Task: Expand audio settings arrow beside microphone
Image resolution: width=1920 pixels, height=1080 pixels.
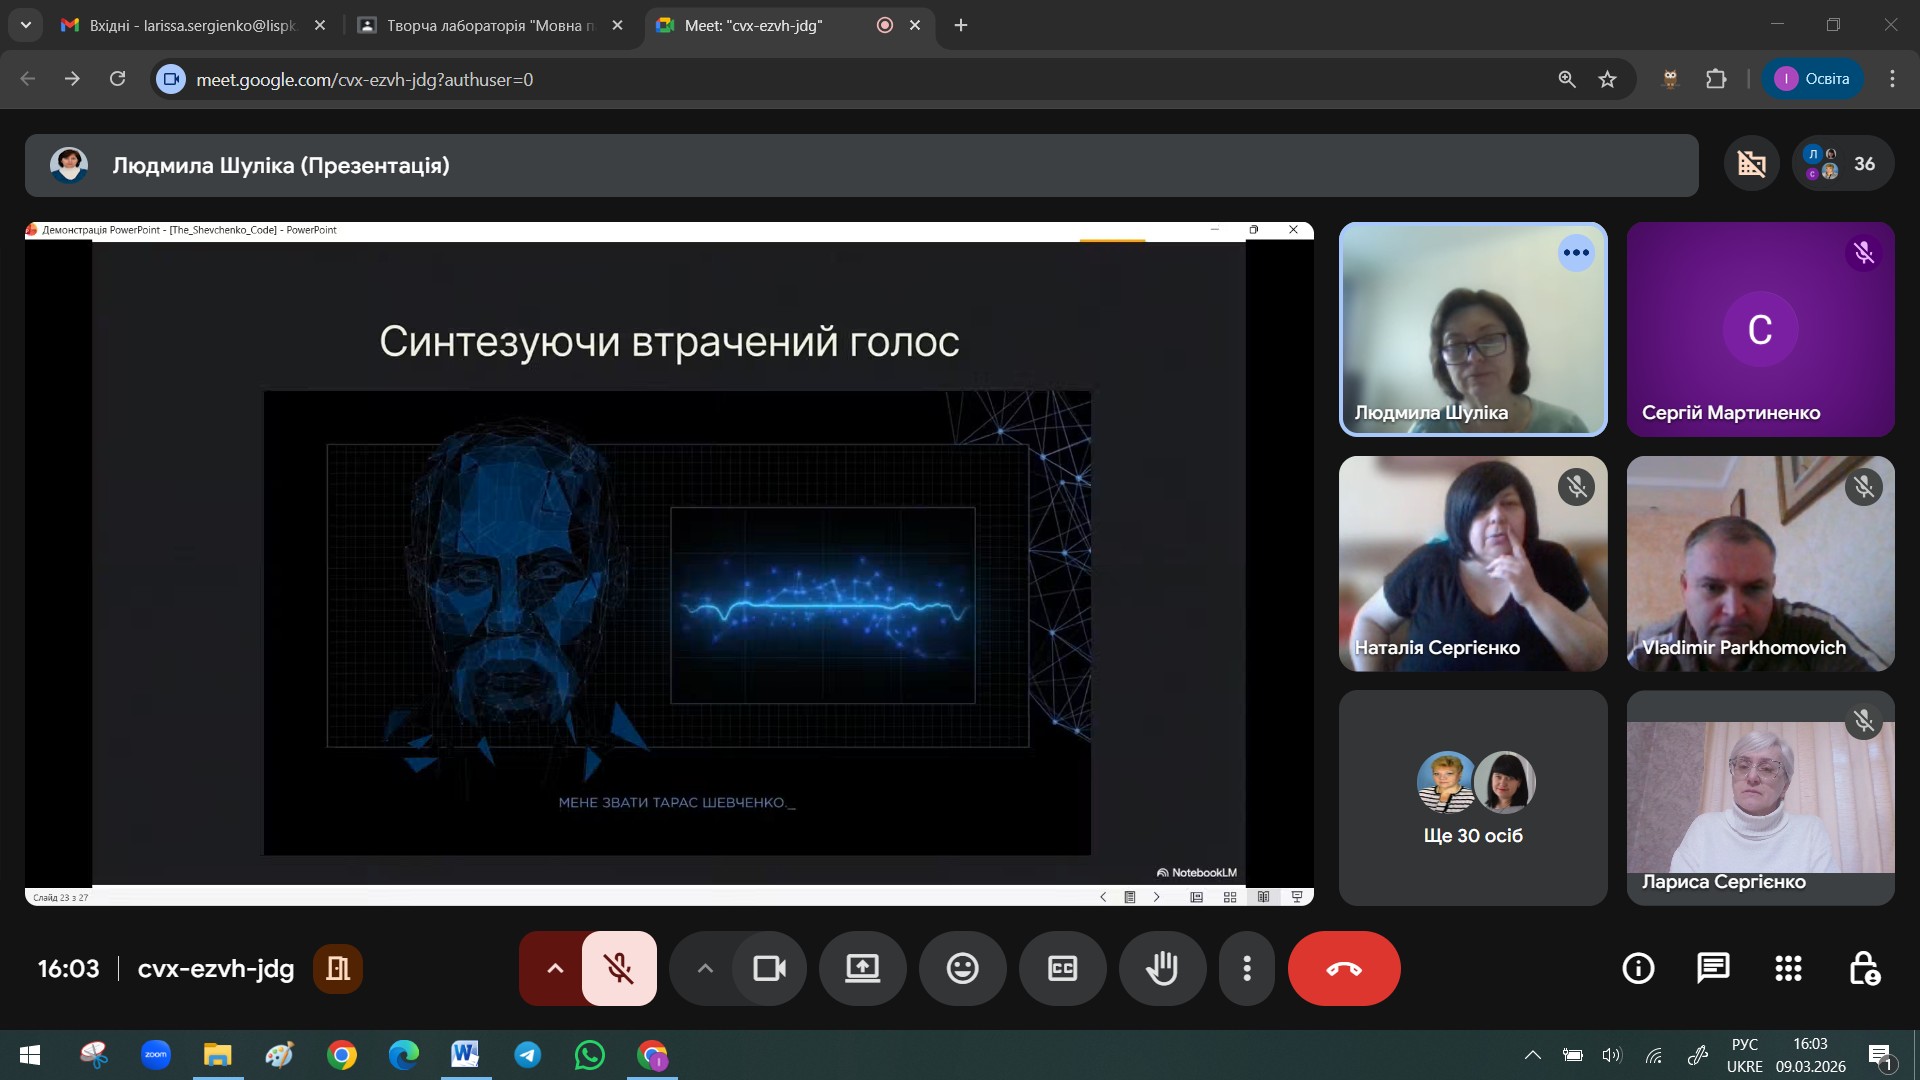Action: tap(555, 968)
